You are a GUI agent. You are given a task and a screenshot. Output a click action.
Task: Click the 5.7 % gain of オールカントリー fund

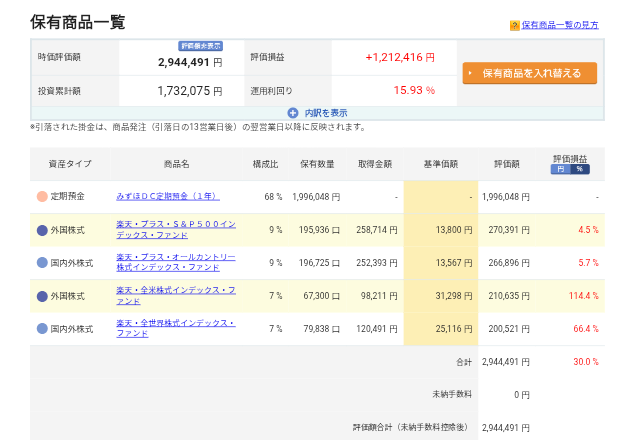[588, 263]
